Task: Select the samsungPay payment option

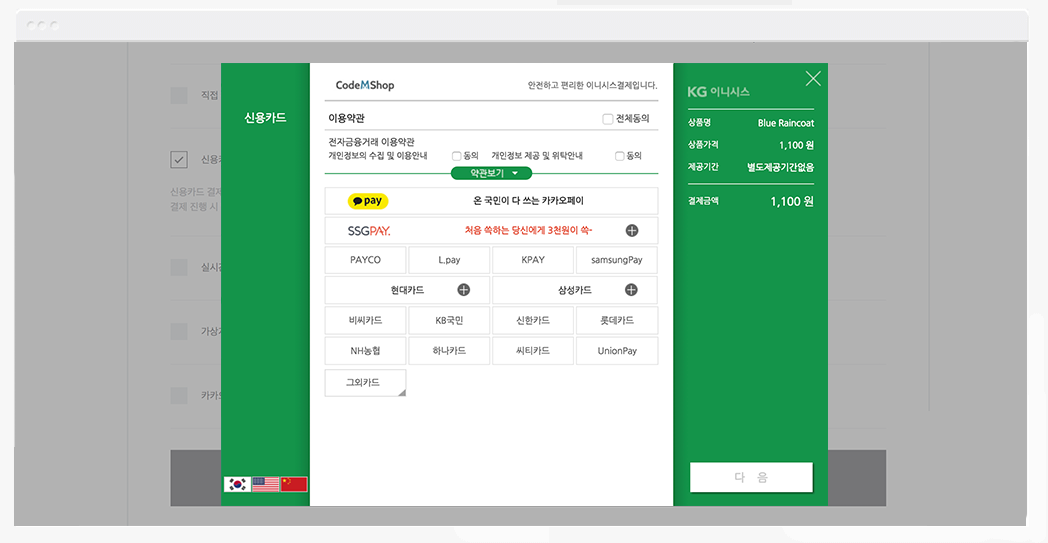Action: (617, 260)
